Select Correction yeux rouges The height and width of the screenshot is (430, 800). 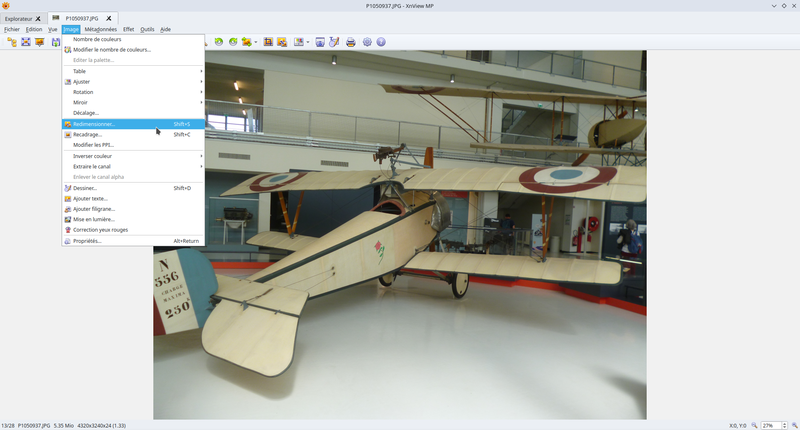point(100,230)
